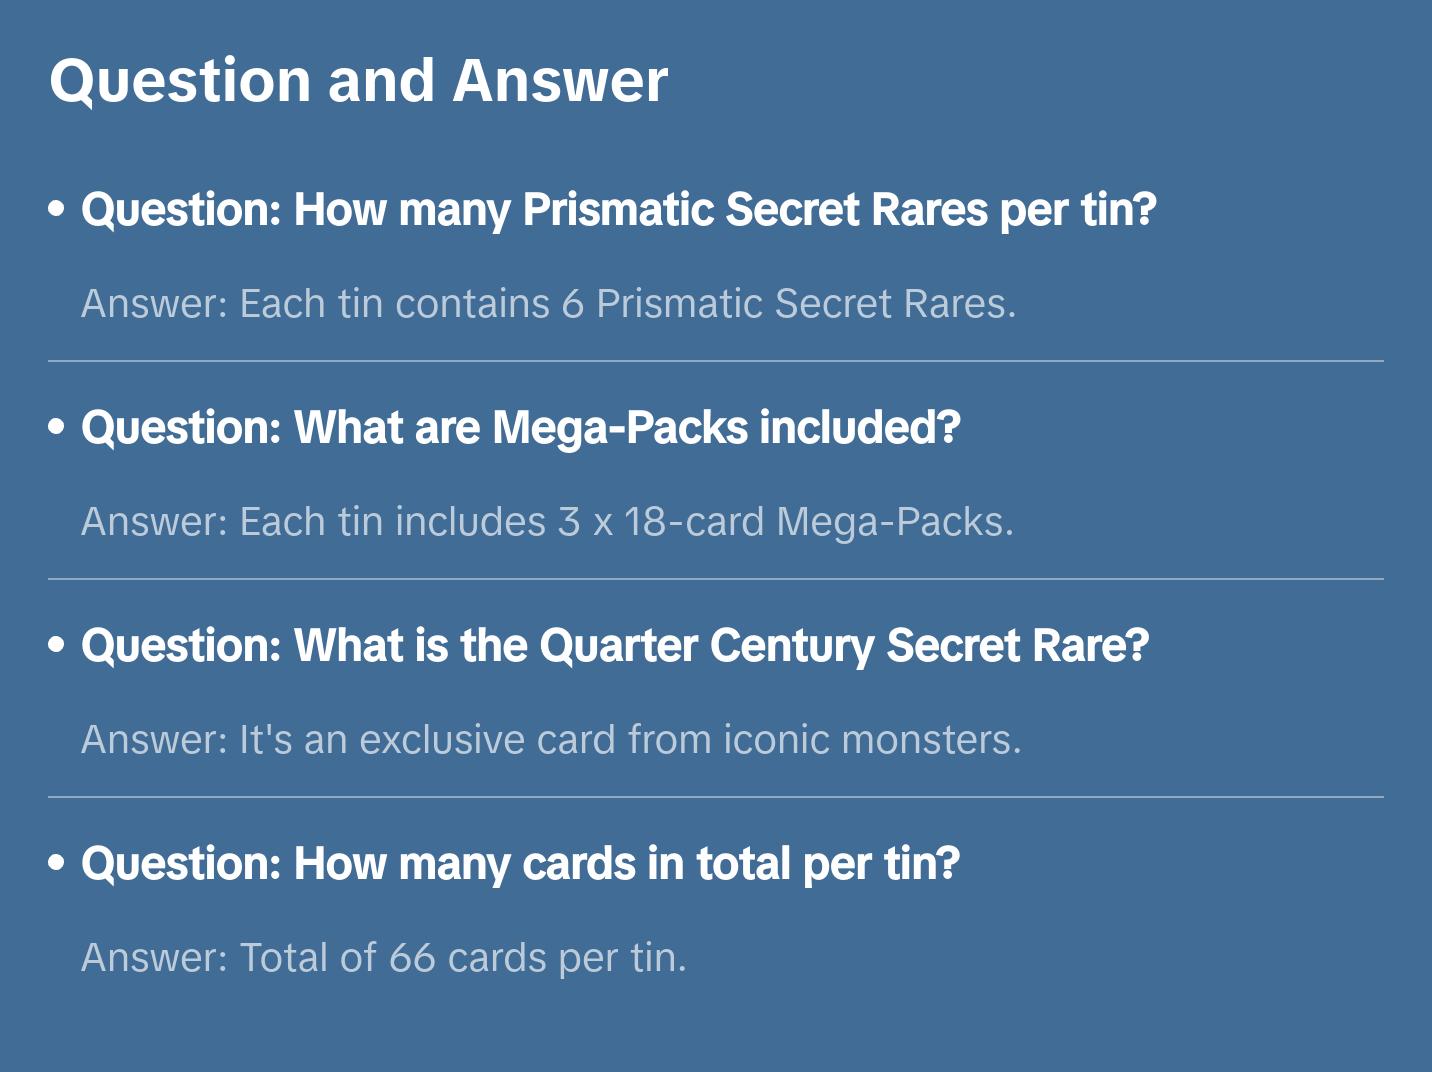Click the bullet before the Quarter Century question
1432x1072 pixels.
[57, 645]
